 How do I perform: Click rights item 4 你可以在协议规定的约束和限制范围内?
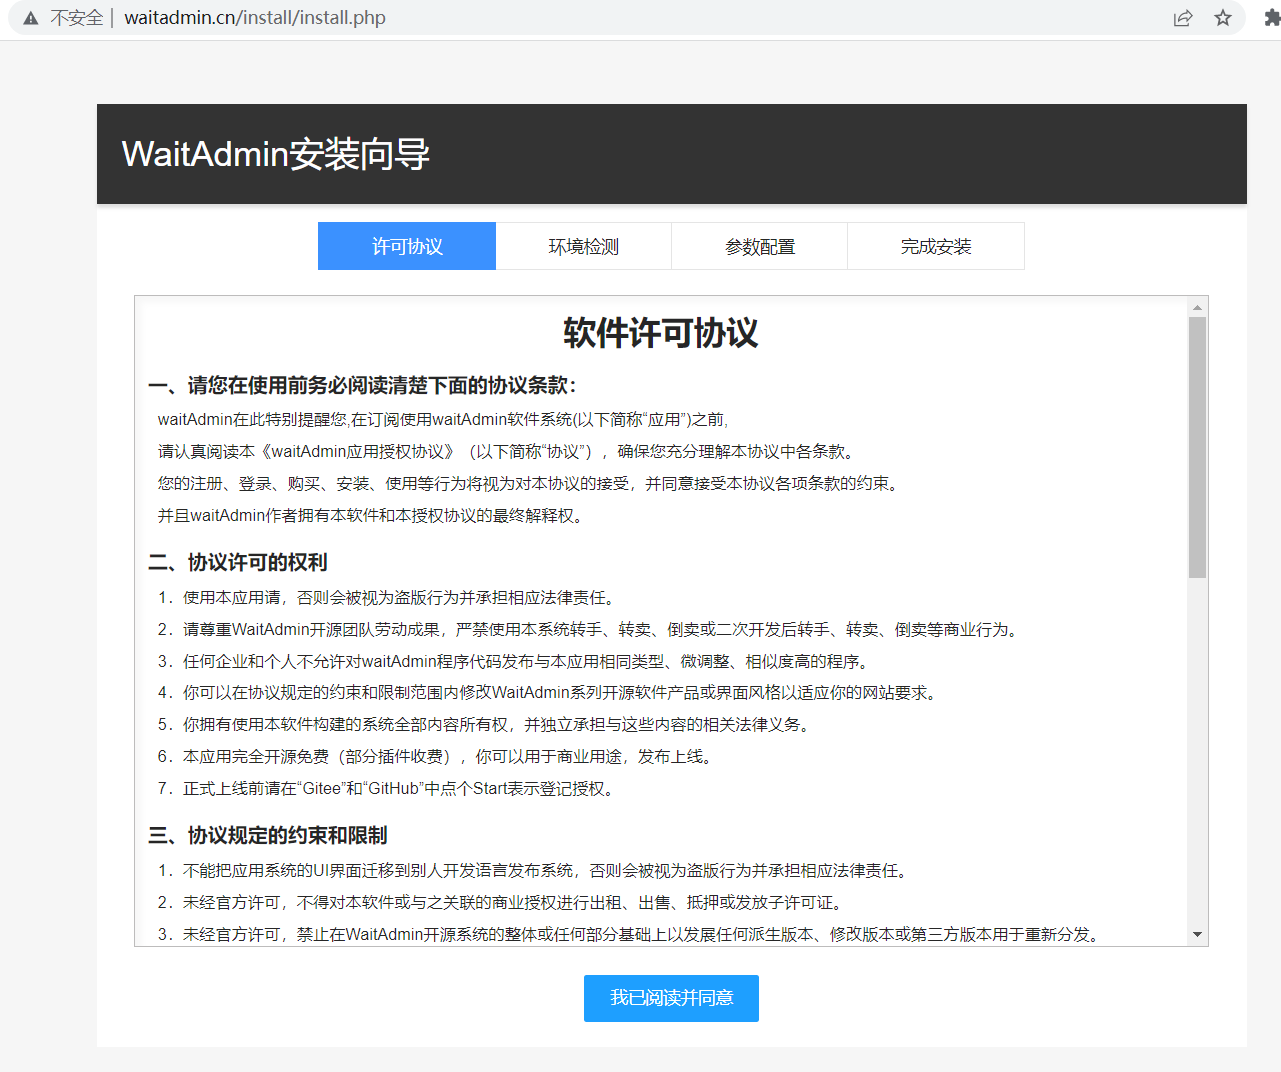(x=550, y=693)
